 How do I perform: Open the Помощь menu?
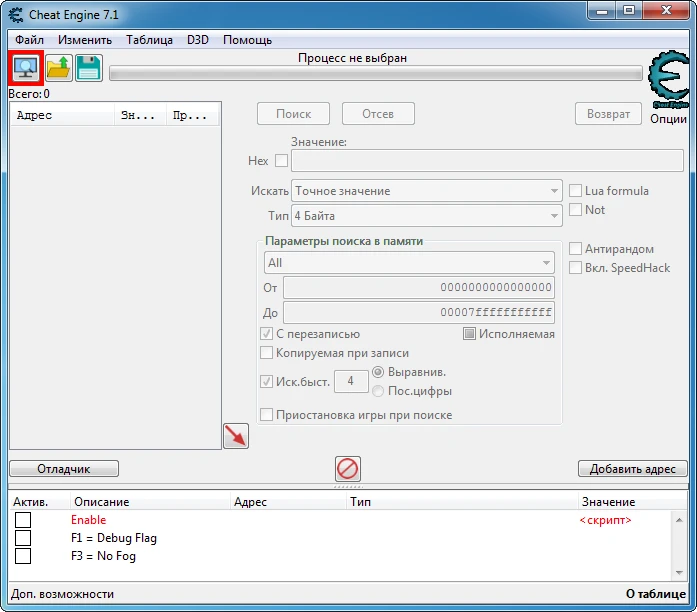pyautogui.click(x=248, y=40)
